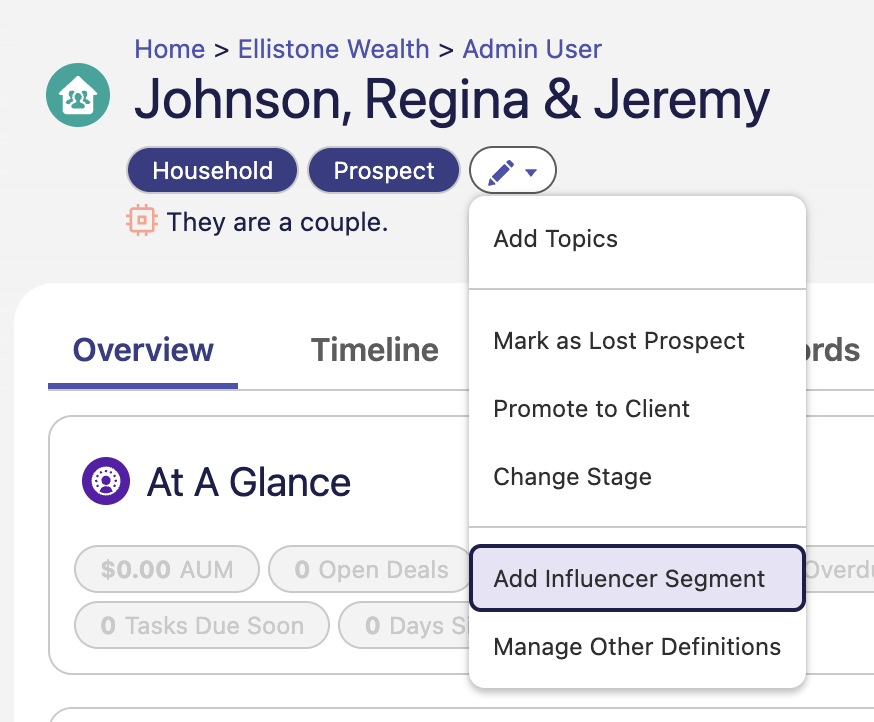The image size is (874, 722).
Task: Select Add Influencer Segment option
Action: [638, 578]
